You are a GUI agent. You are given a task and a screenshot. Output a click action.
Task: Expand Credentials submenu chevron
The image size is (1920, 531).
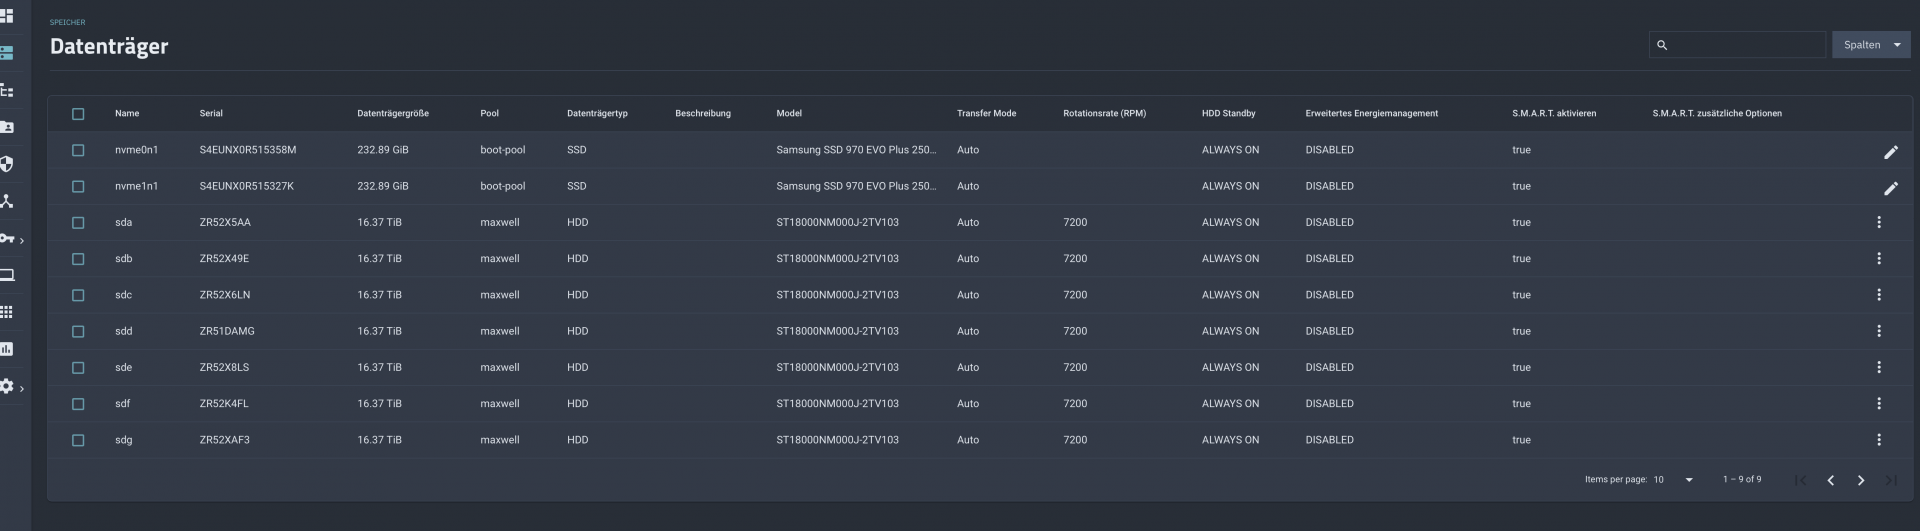(22, 240)
